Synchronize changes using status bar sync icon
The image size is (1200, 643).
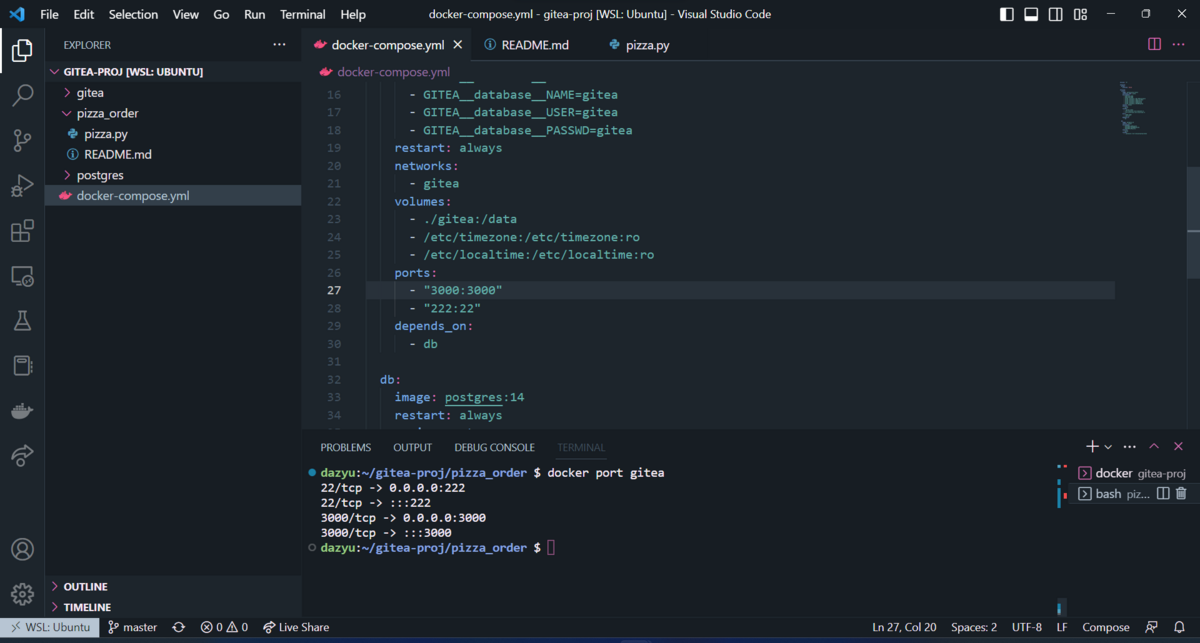click(x=179, y=627)
